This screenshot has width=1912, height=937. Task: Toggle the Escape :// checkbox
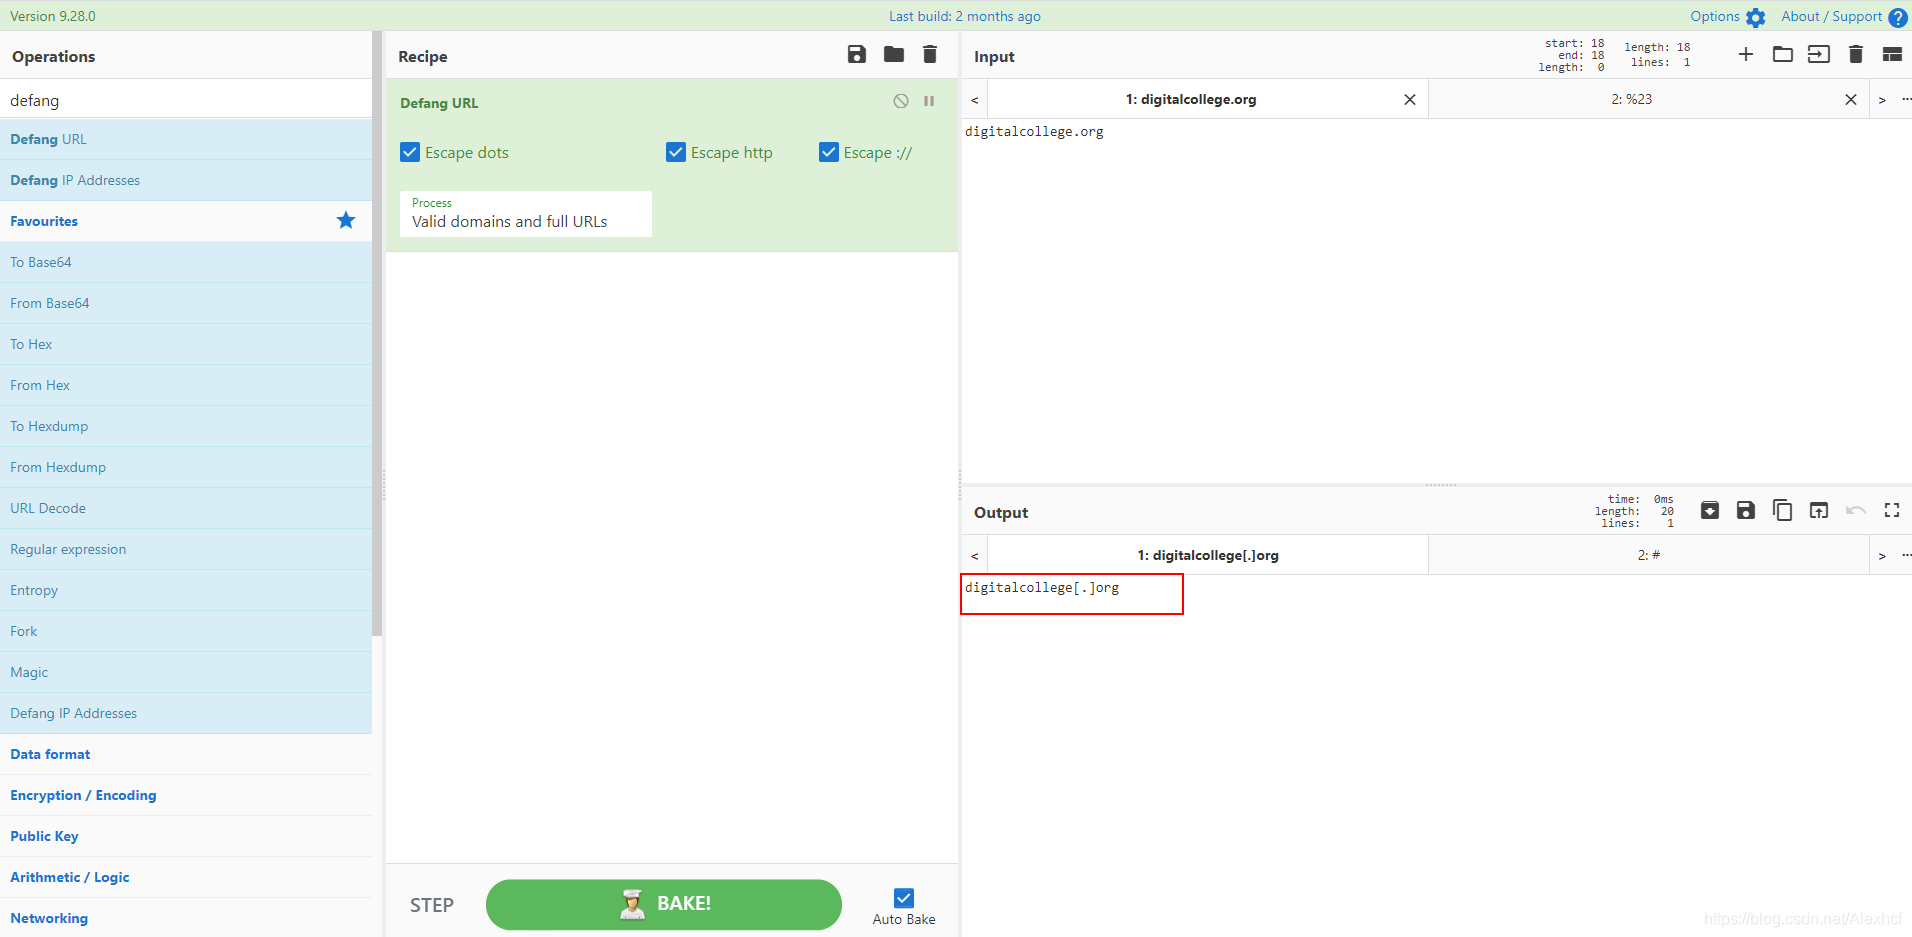tap(829, 152)
